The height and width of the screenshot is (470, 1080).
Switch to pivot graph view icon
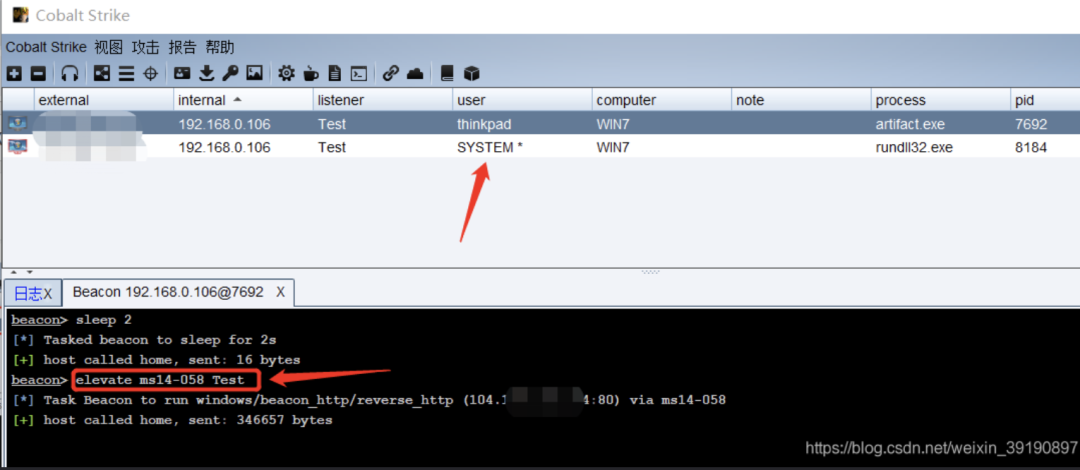pos(102,73)
